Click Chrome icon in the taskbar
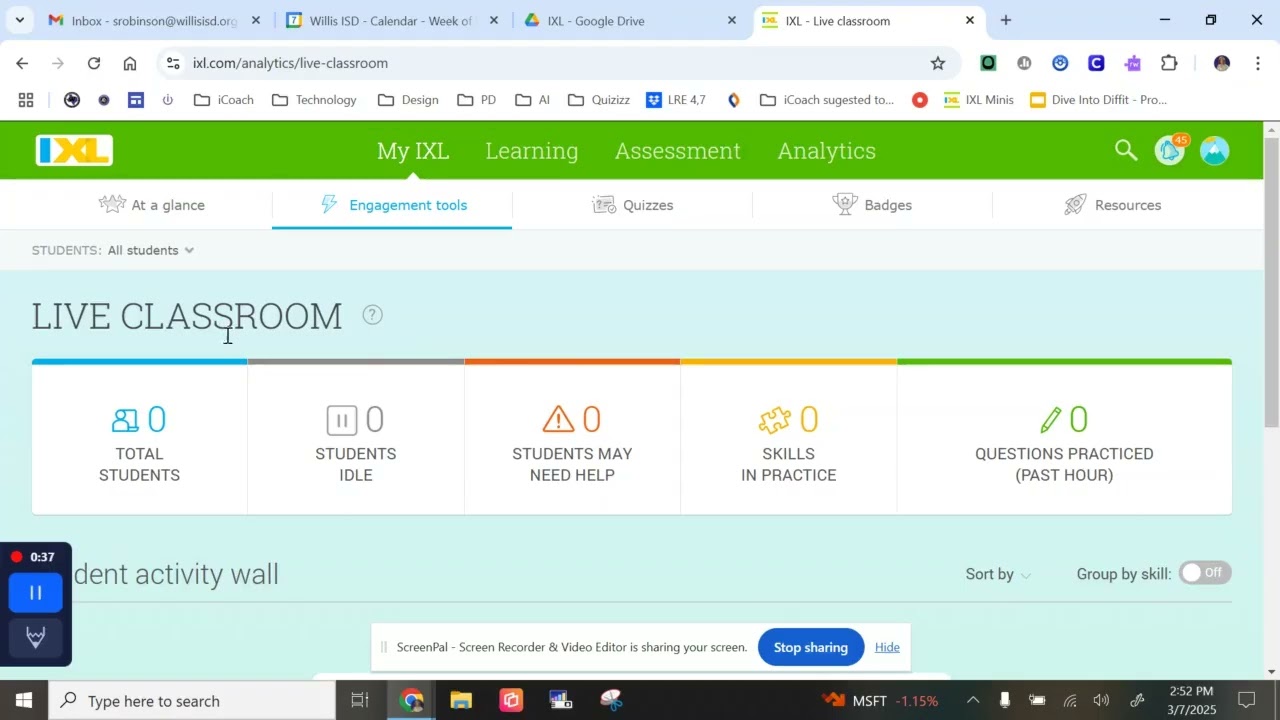 (x=411, y=700)
